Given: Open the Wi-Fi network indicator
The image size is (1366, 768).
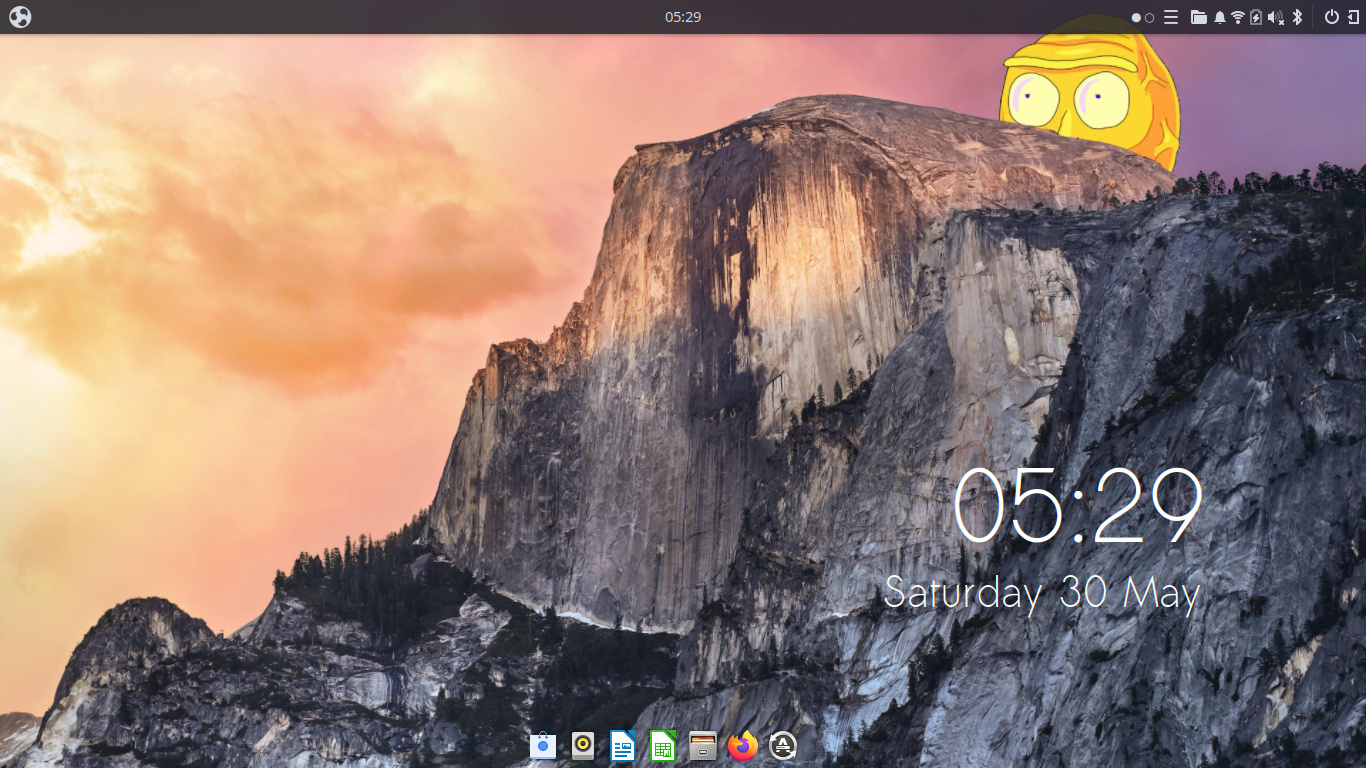Looking at the screenshot, I should click(1238, 17).
